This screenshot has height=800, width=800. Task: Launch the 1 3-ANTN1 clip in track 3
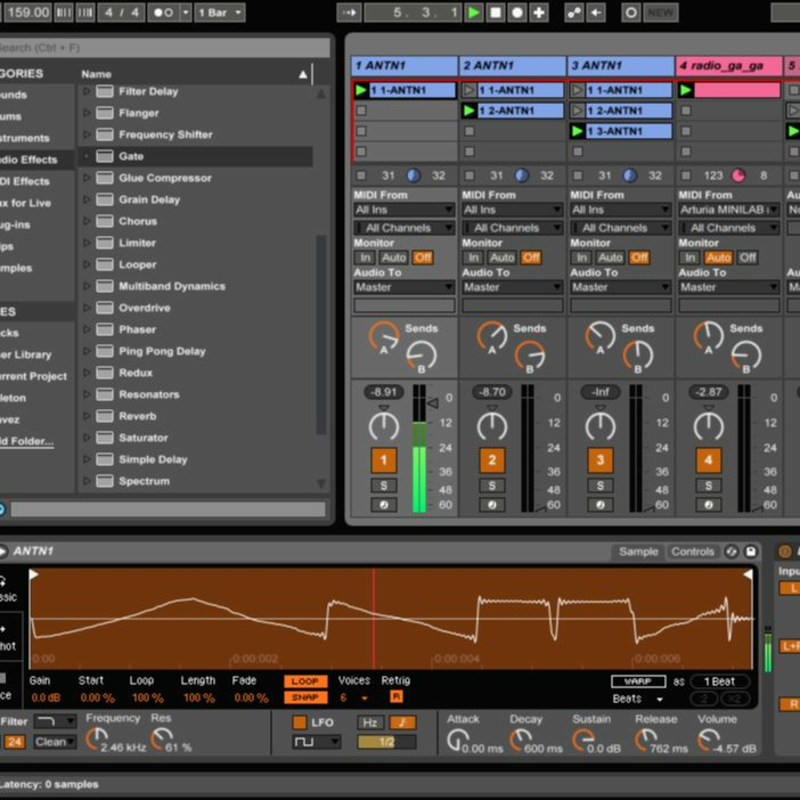click(x=577, y=131)
